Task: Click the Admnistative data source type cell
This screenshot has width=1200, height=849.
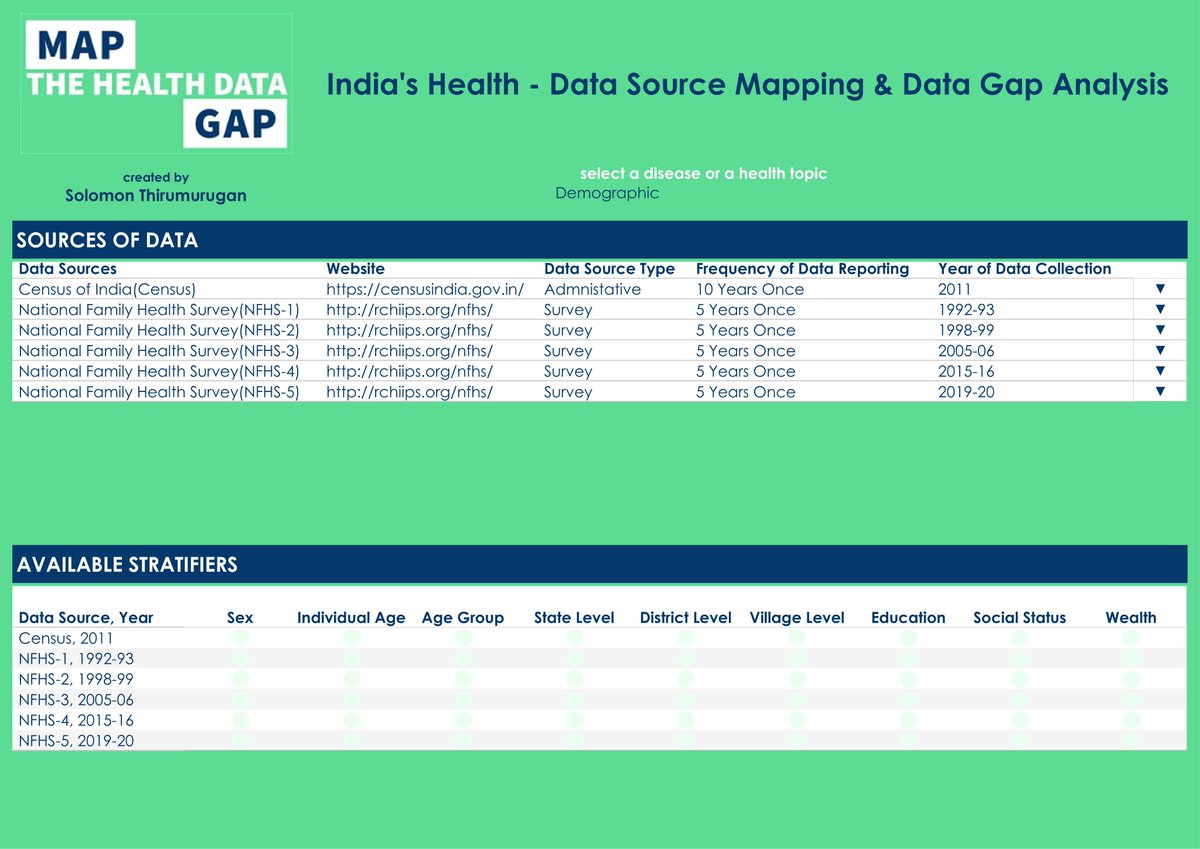Action: (x=592, y=289)
